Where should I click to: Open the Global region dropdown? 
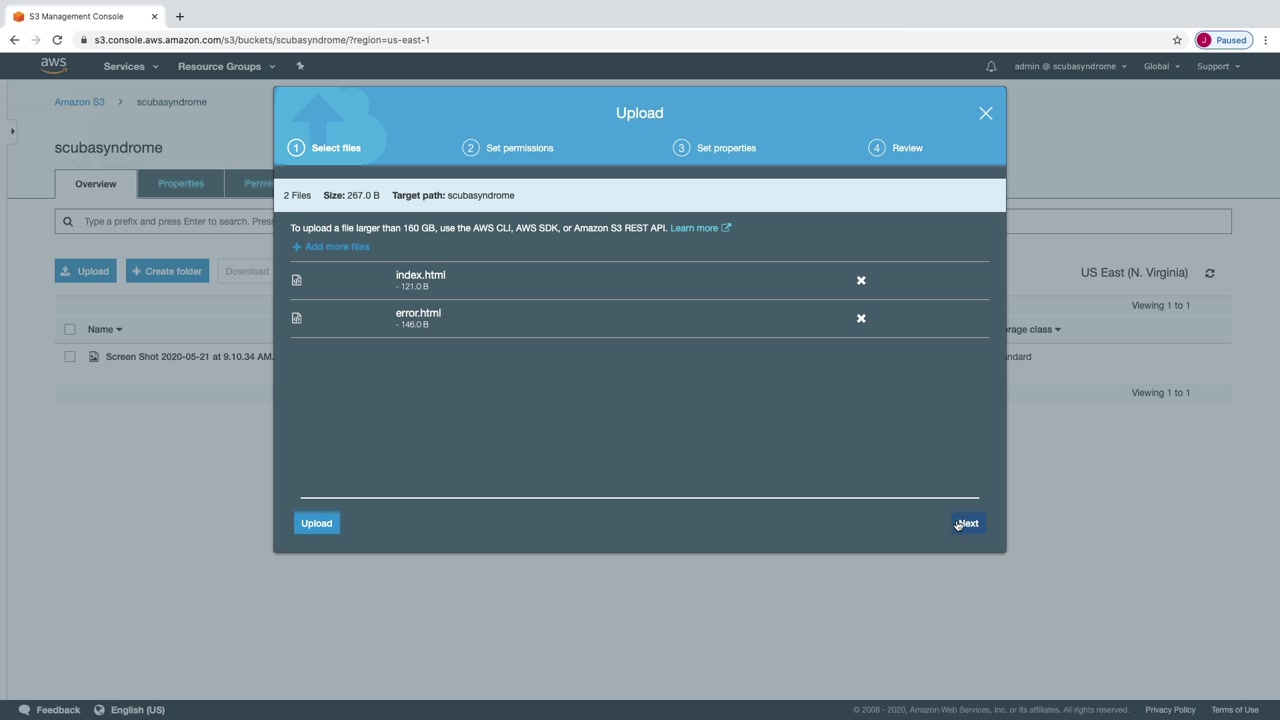click(1162, 66)
